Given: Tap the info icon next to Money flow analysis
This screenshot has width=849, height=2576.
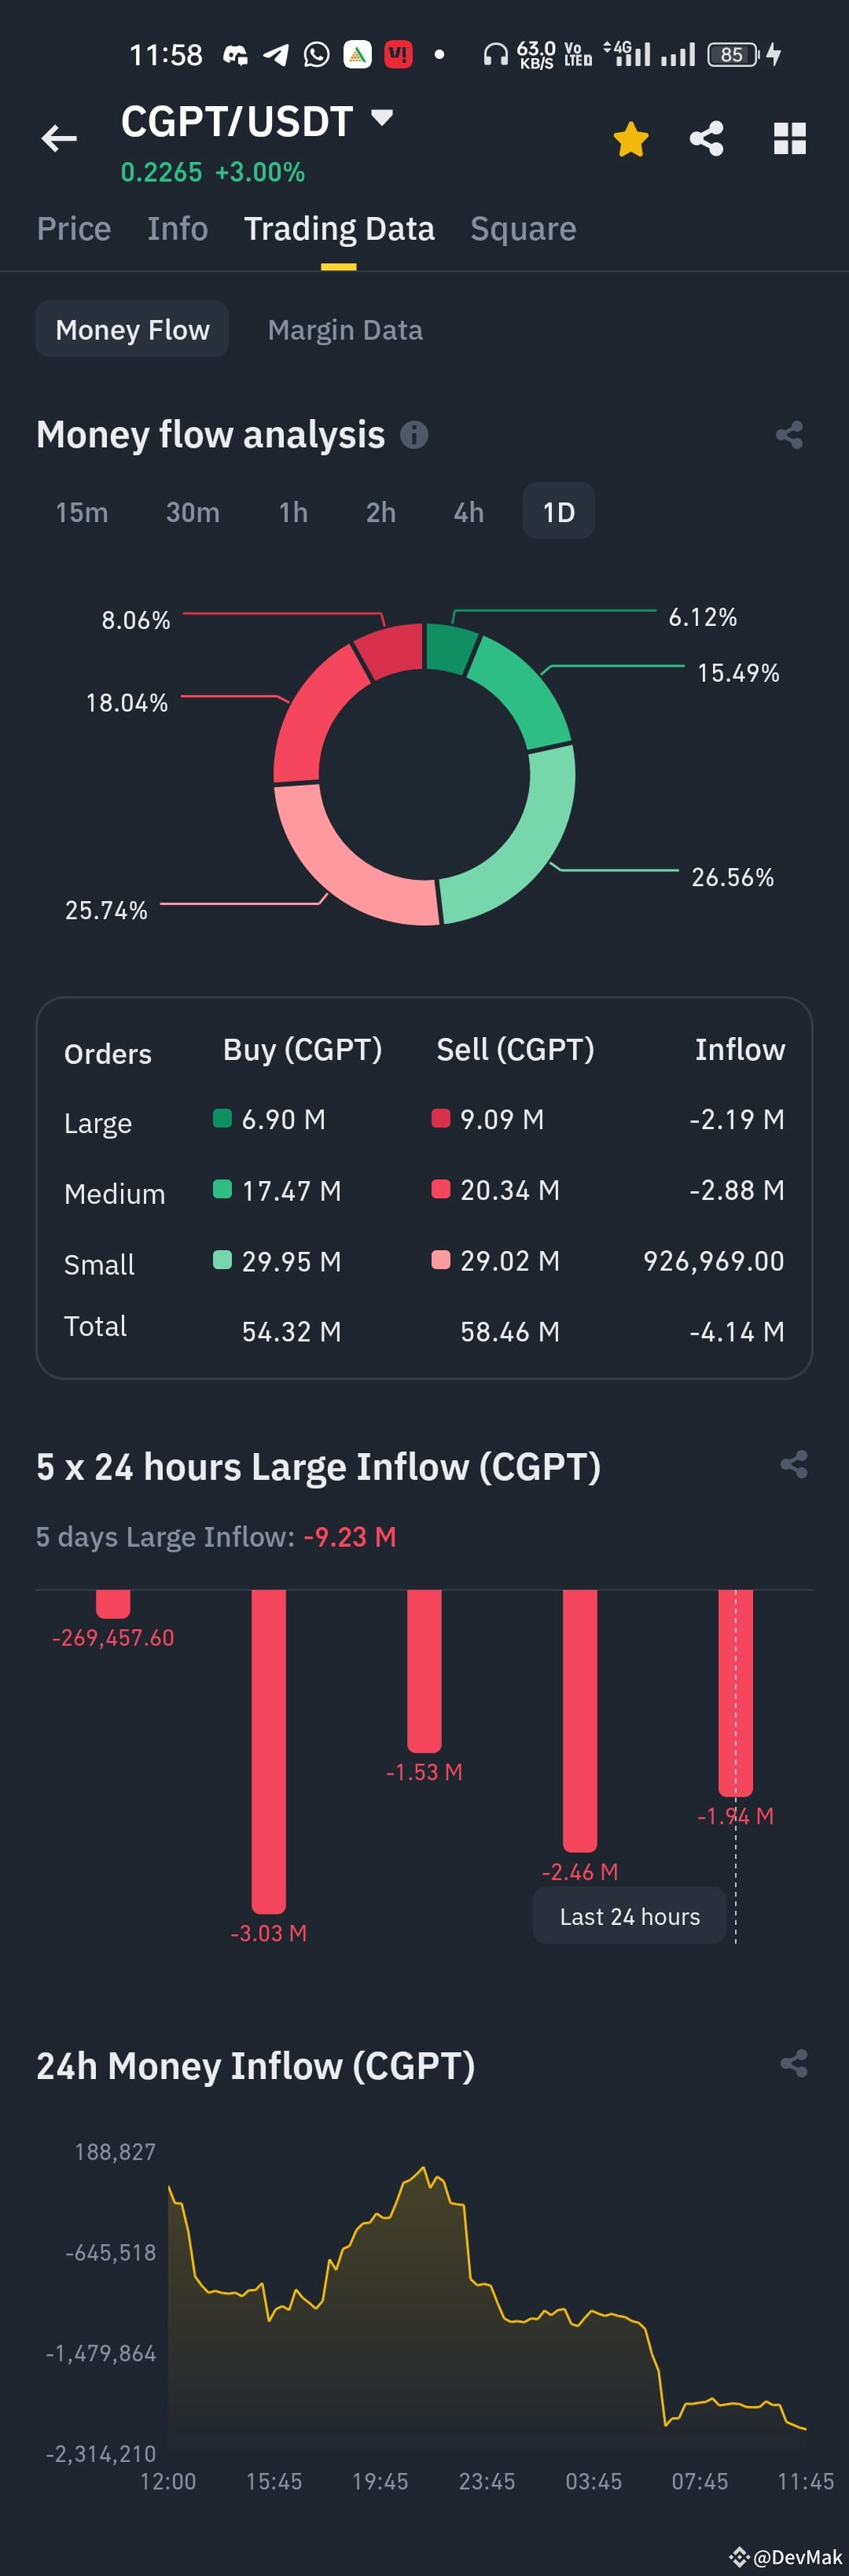Looking at the screenshot, I should tap(416, 434).
